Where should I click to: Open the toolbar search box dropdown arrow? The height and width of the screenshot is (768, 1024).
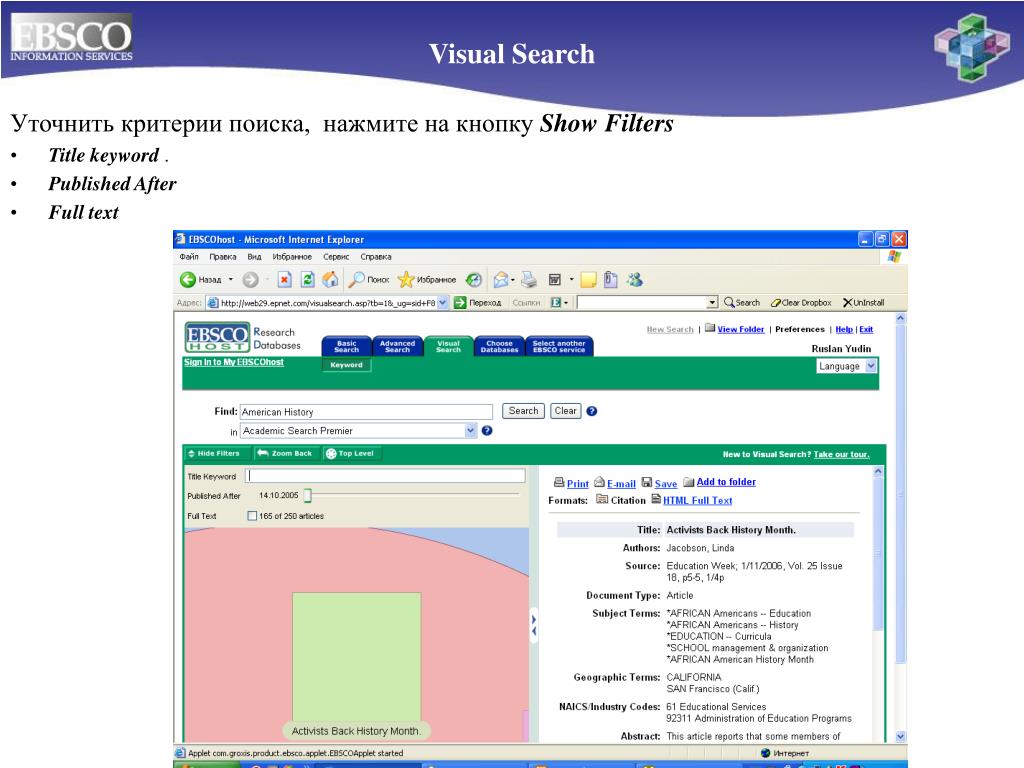coord(712,302)
